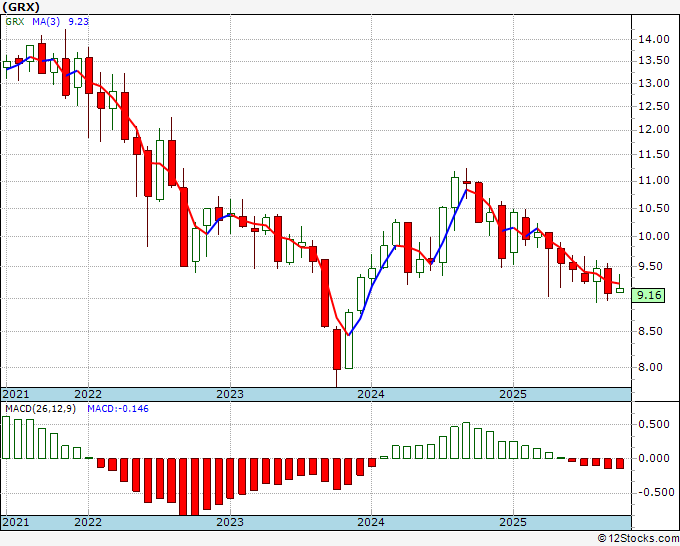Click the (GRX) chart title
Viewport: 680px width, 546px height.
pos(21,7)
